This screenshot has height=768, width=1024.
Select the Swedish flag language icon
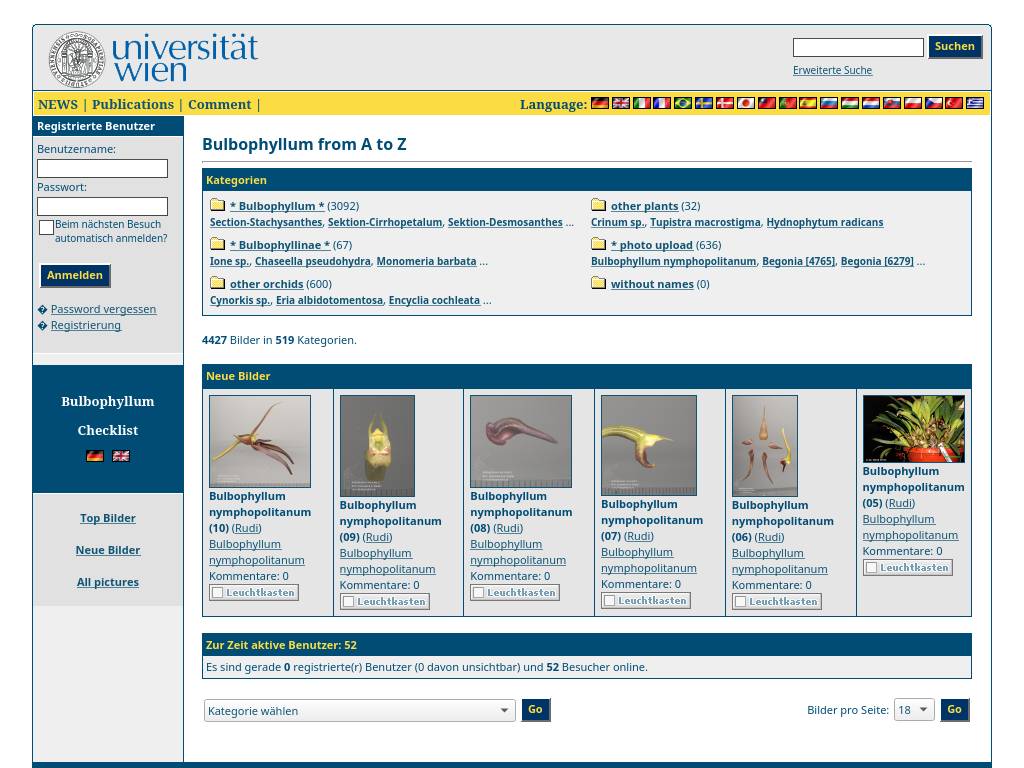[x=704, y=103]
